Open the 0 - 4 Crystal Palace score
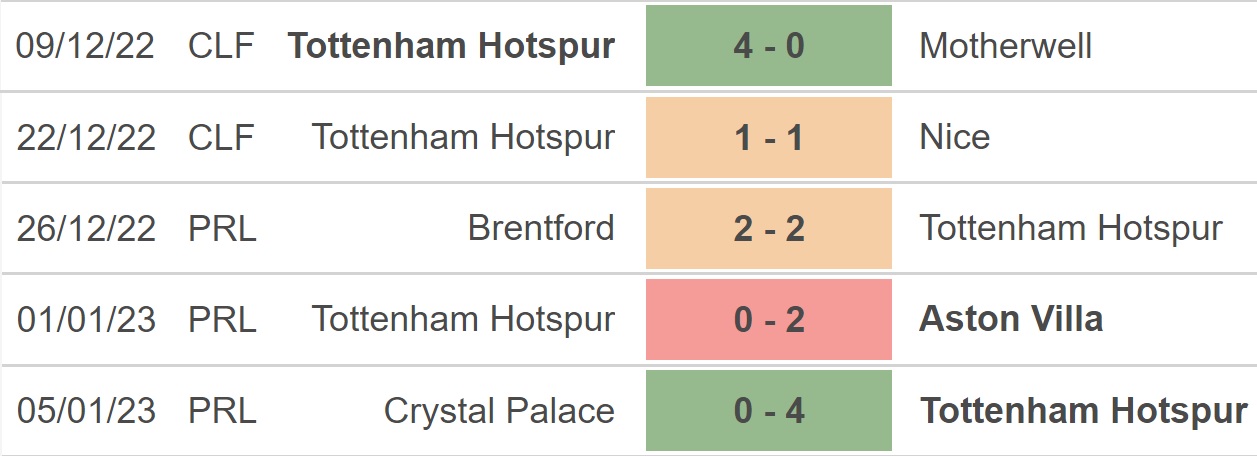 coord(768,411)
